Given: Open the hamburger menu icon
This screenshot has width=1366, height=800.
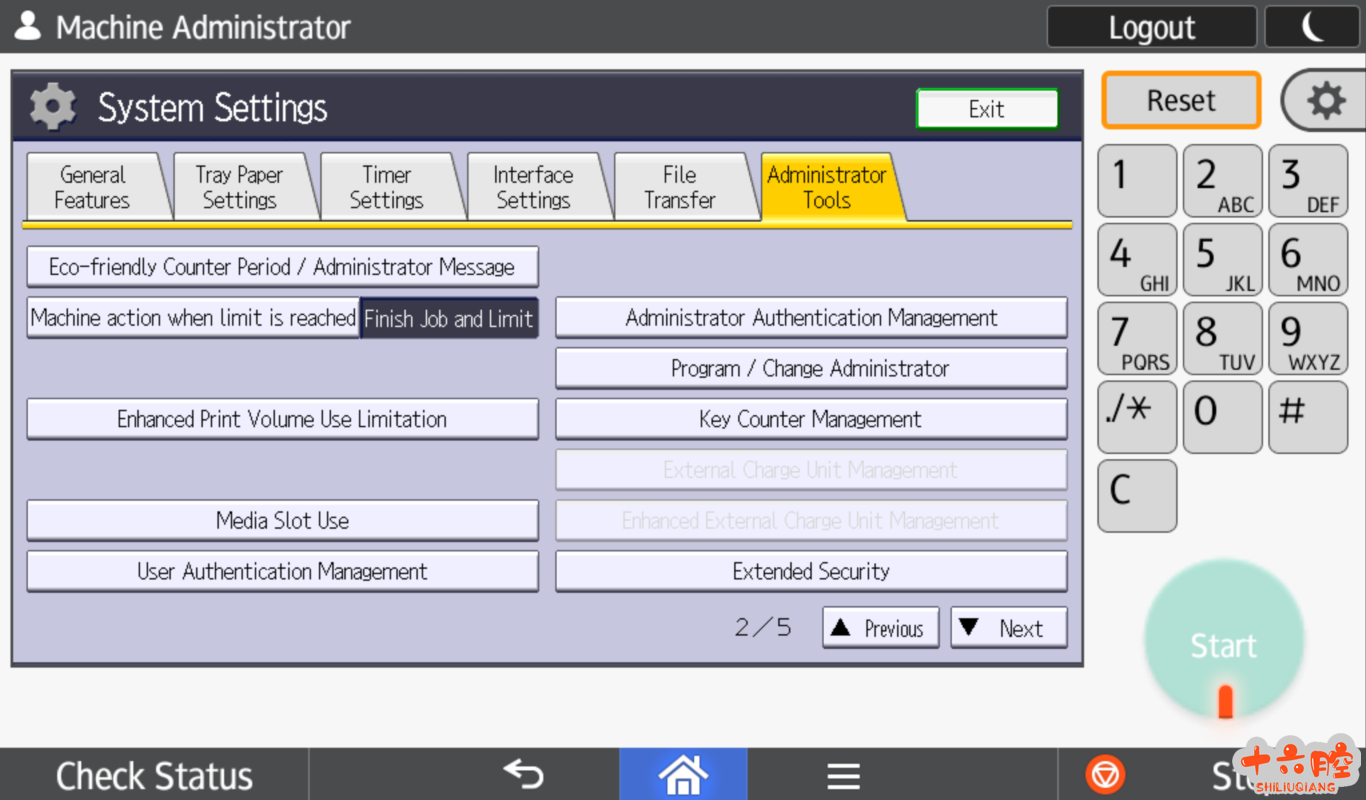Looking at the screenshot, I should [x=843, y=775].
